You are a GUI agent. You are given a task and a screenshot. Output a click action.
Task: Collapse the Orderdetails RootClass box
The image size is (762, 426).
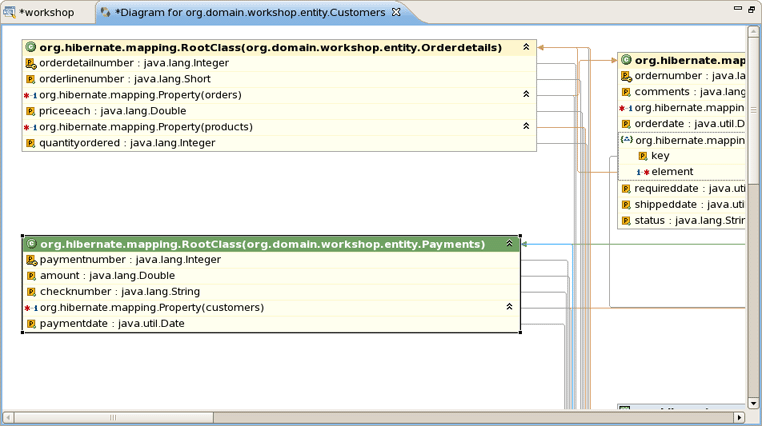[x=526, y=47]
